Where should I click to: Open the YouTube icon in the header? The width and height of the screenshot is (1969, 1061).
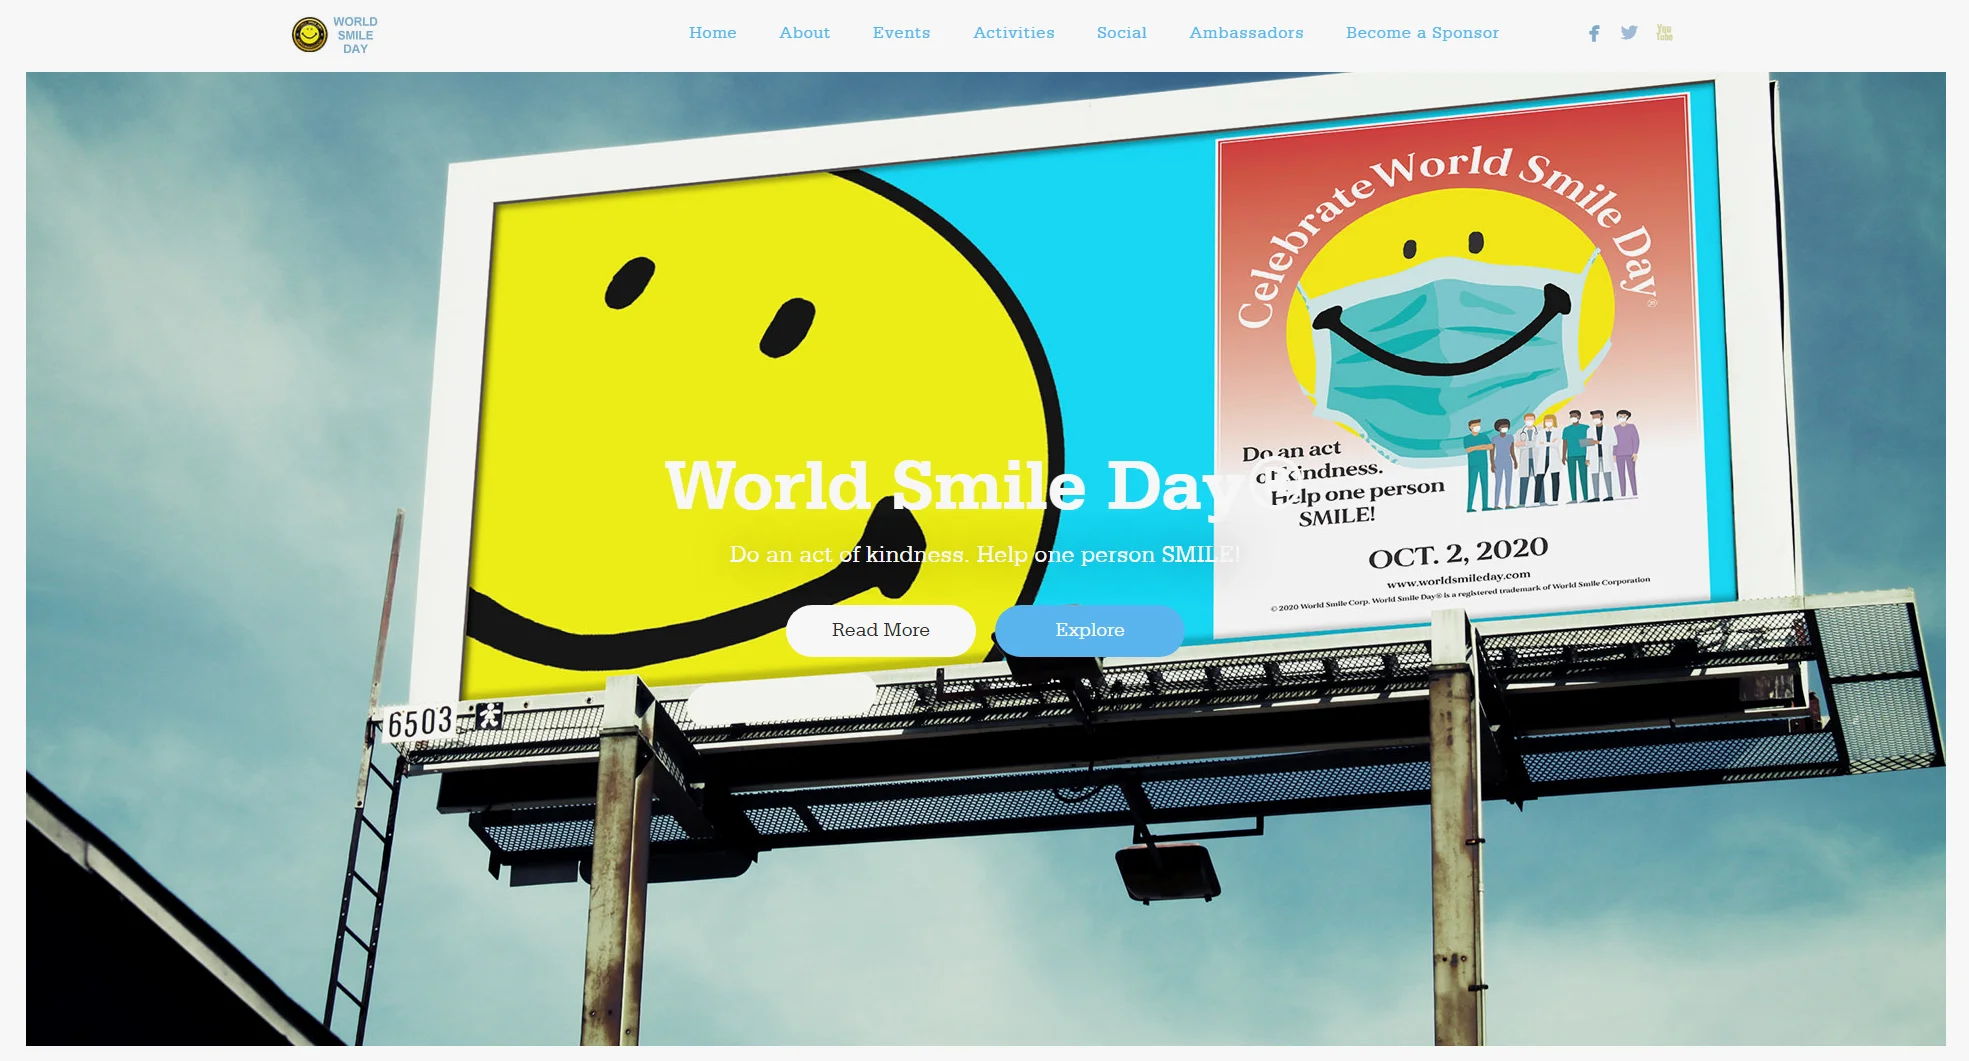click(x=1664, y=33)
